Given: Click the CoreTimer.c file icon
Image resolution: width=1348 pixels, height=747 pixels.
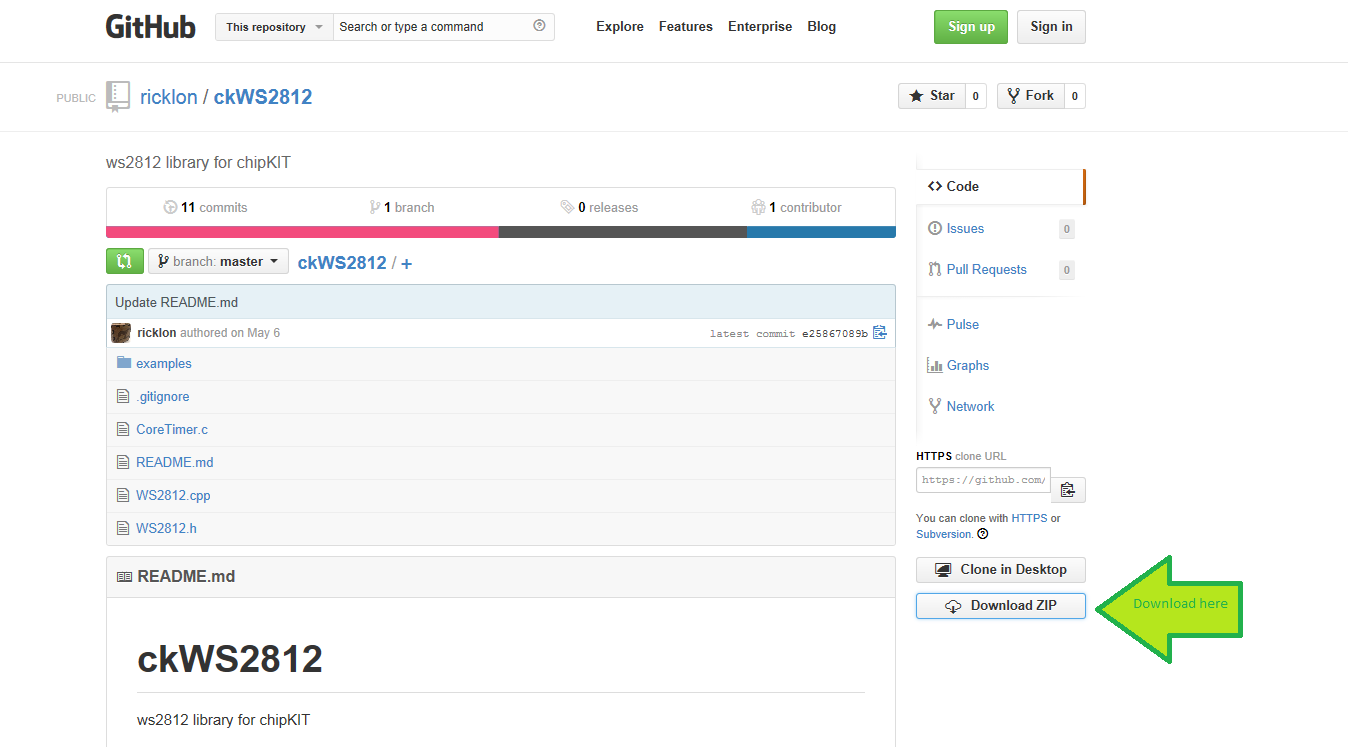Looking at the screenshot, I should pos(124,429).
